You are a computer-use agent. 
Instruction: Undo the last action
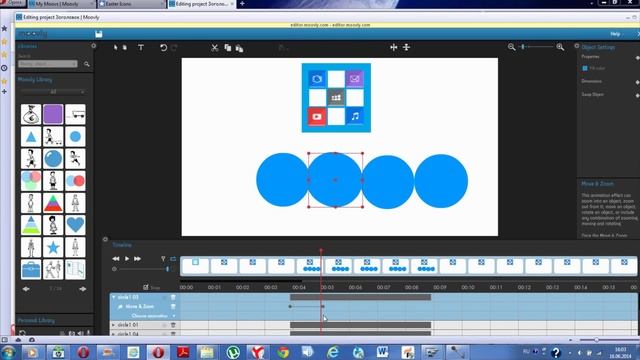[163, 48]
